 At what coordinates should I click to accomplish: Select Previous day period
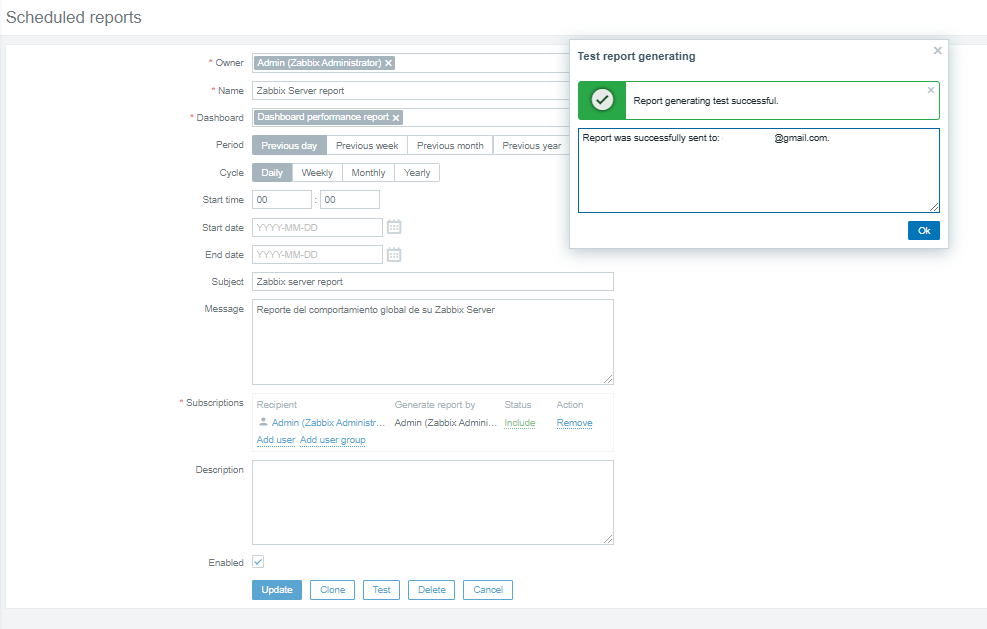tap(290, 145)
